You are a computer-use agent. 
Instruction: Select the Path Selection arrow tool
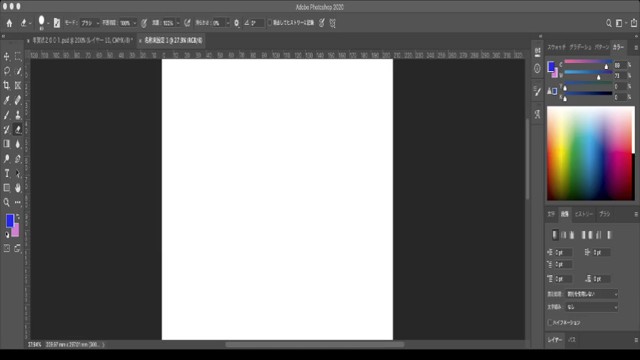[18, 173]
